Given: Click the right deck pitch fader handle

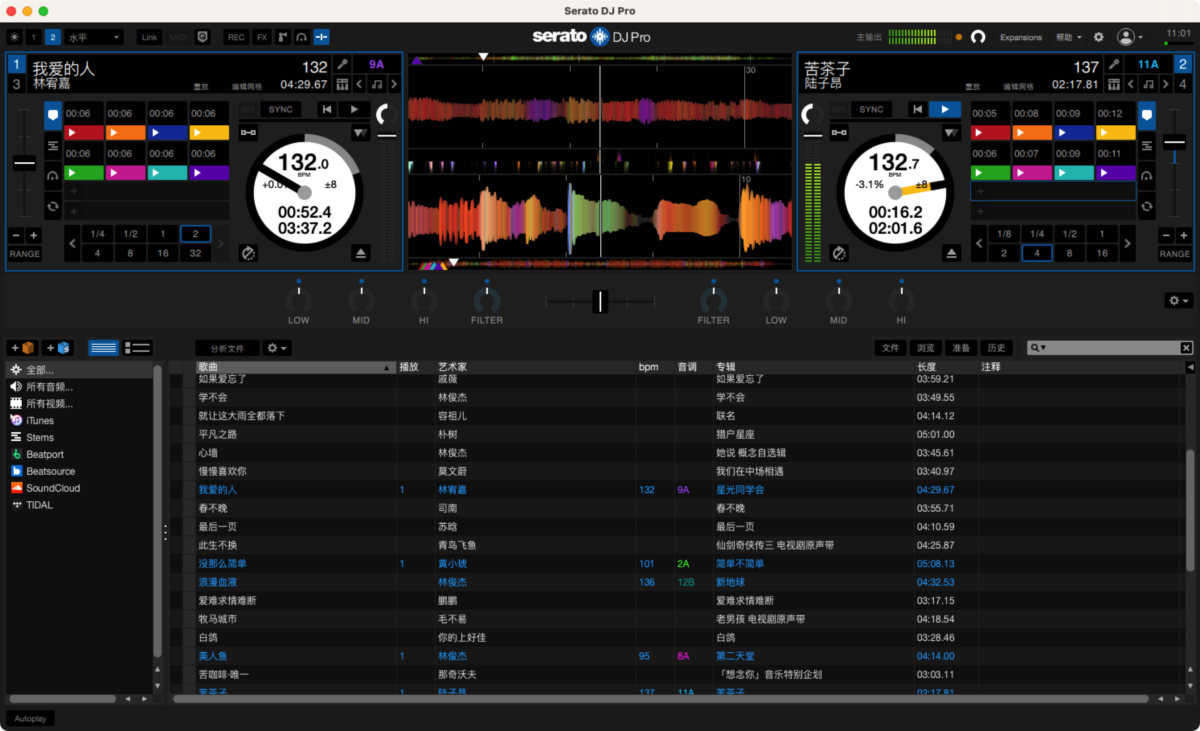Looking at the screenshot, I should [1175, 144].
